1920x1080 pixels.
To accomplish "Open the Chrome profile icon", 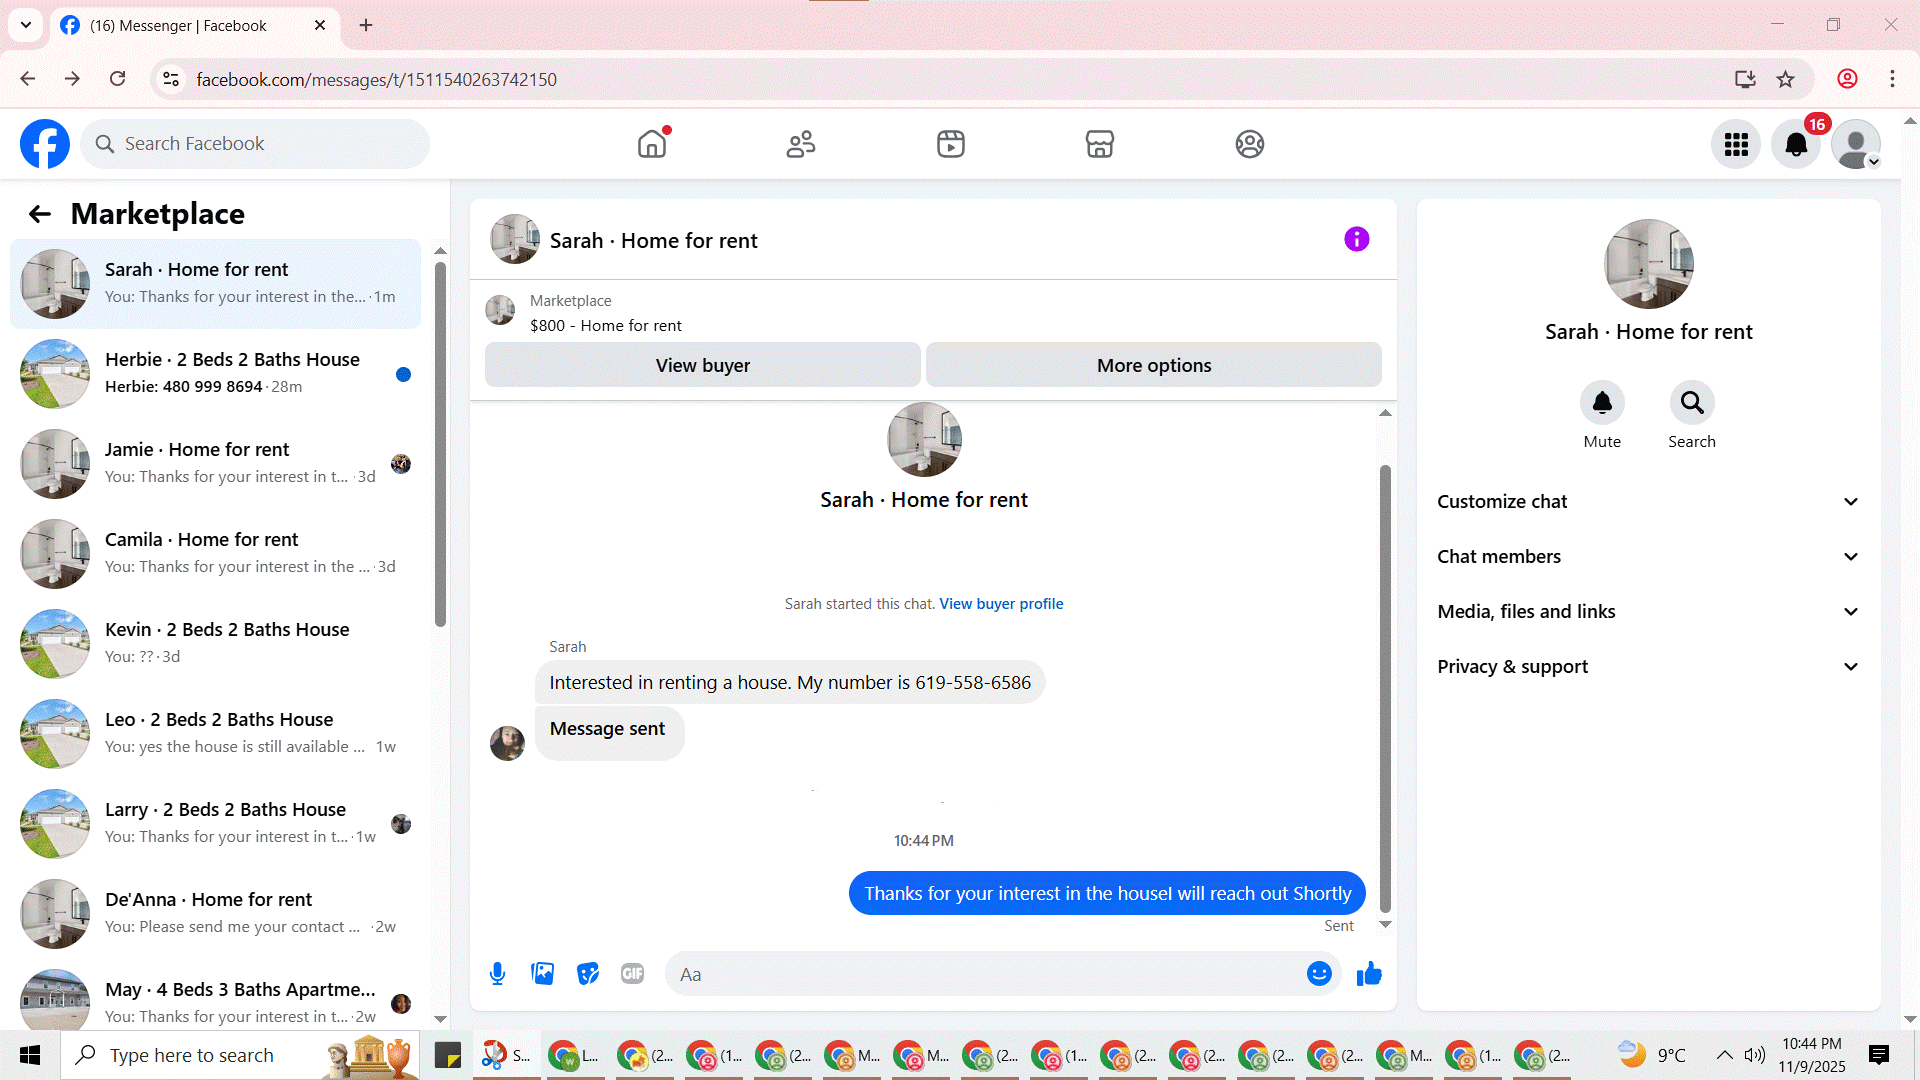I will (1848, 79).
